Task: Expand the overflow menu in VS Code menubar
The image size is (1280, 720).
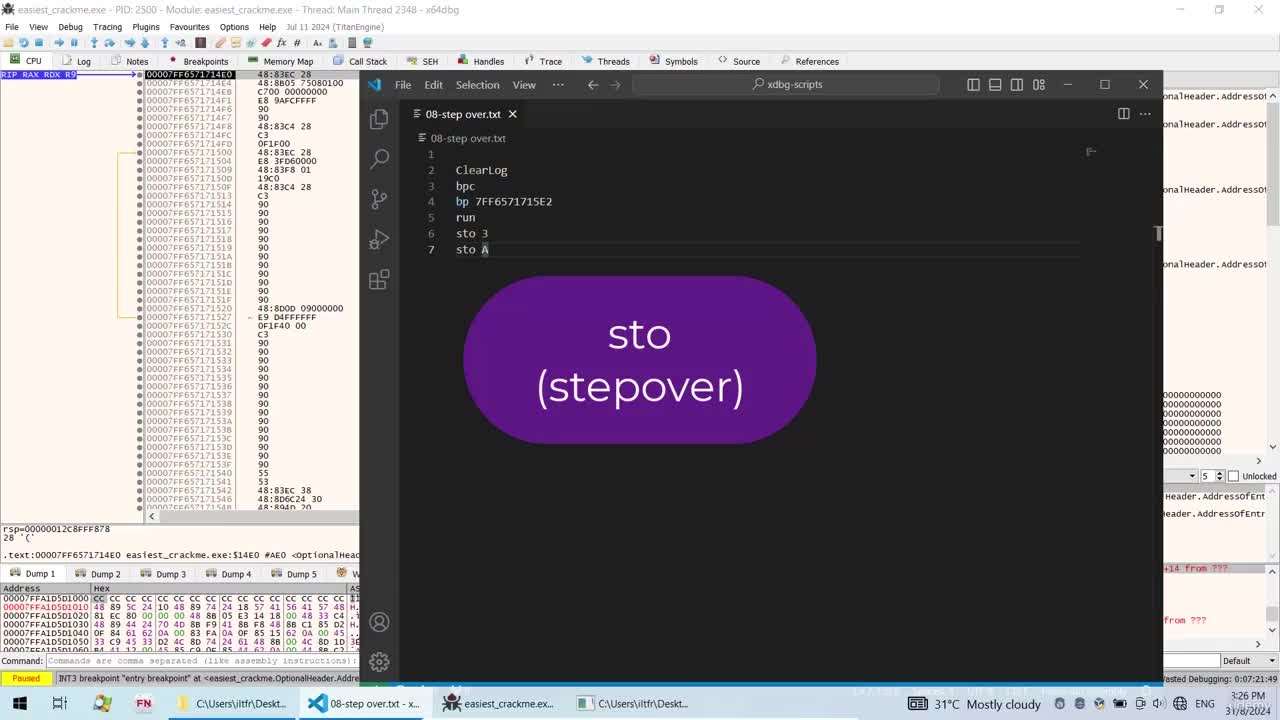Action: click(558, 85)
